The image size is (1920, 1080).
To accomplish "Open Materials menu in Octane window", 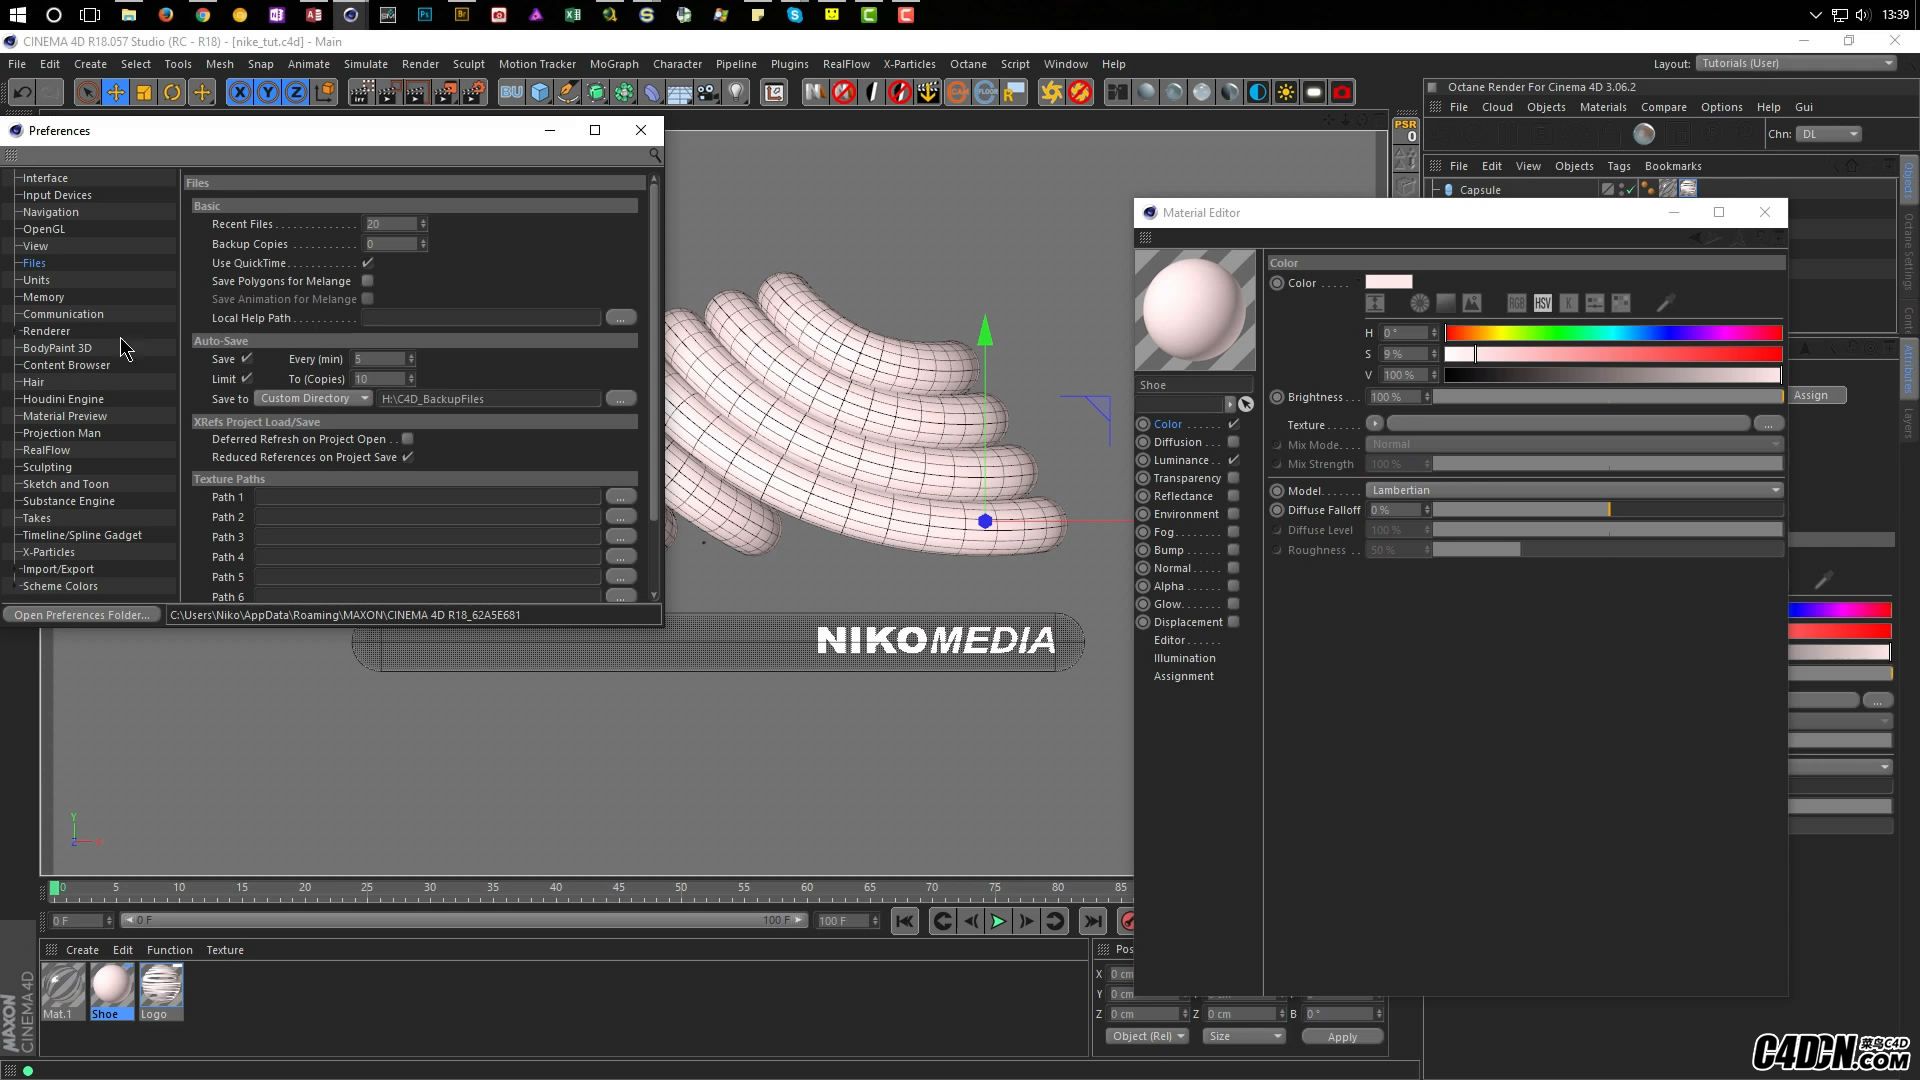I will (x=1603, y=107).
